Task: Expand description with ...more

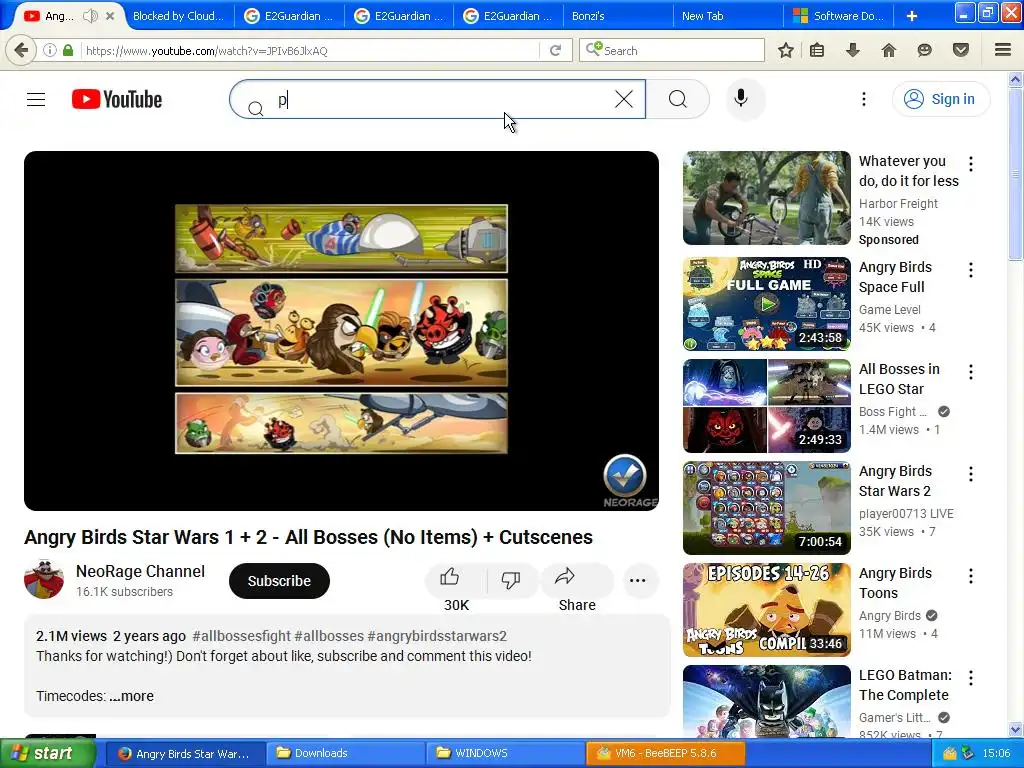Action: pyautogui.click(x=131, y=696)
